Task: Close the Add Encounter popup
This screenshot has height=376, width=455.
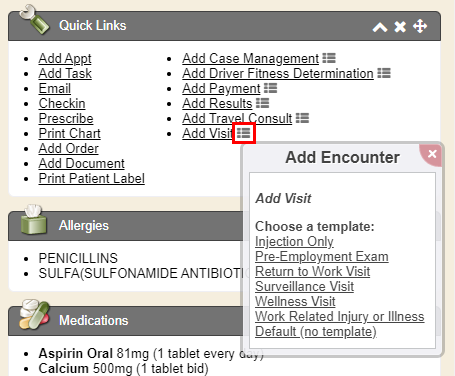Action: tap(432, 154)
